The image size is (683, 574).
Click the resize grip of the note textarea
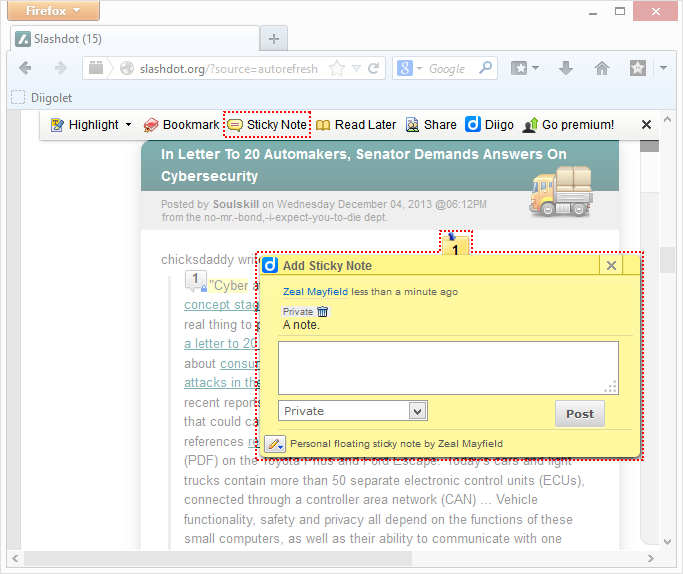coord(611,387)
